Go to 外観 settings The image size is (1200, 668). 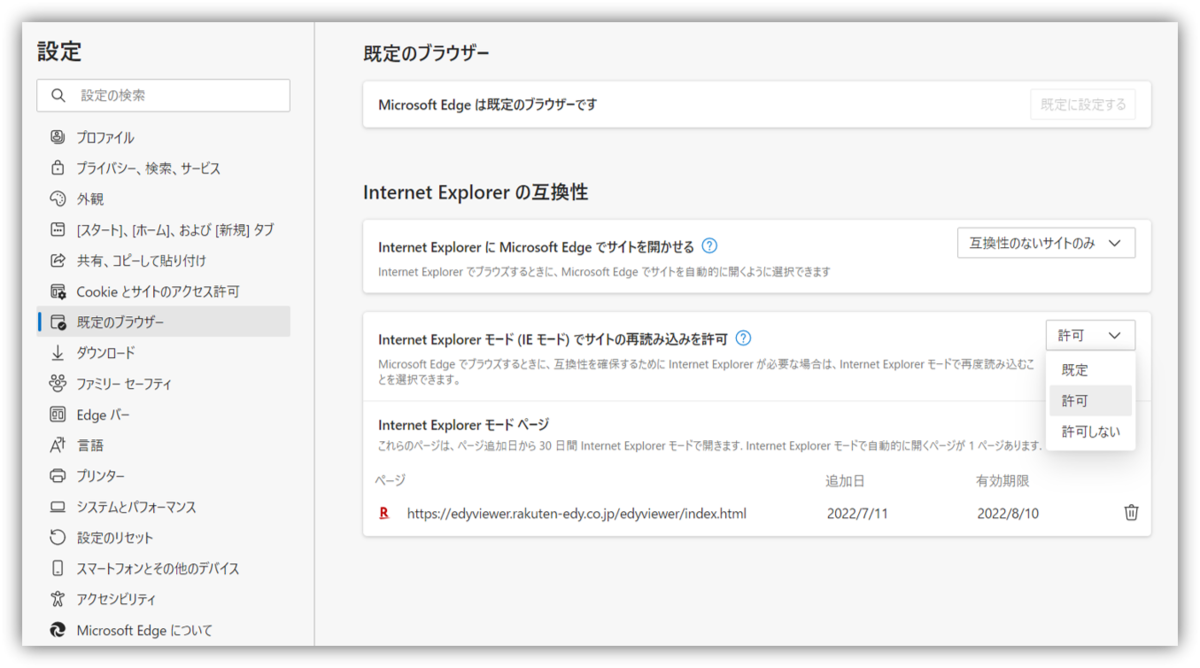click(x=164, y=199)
